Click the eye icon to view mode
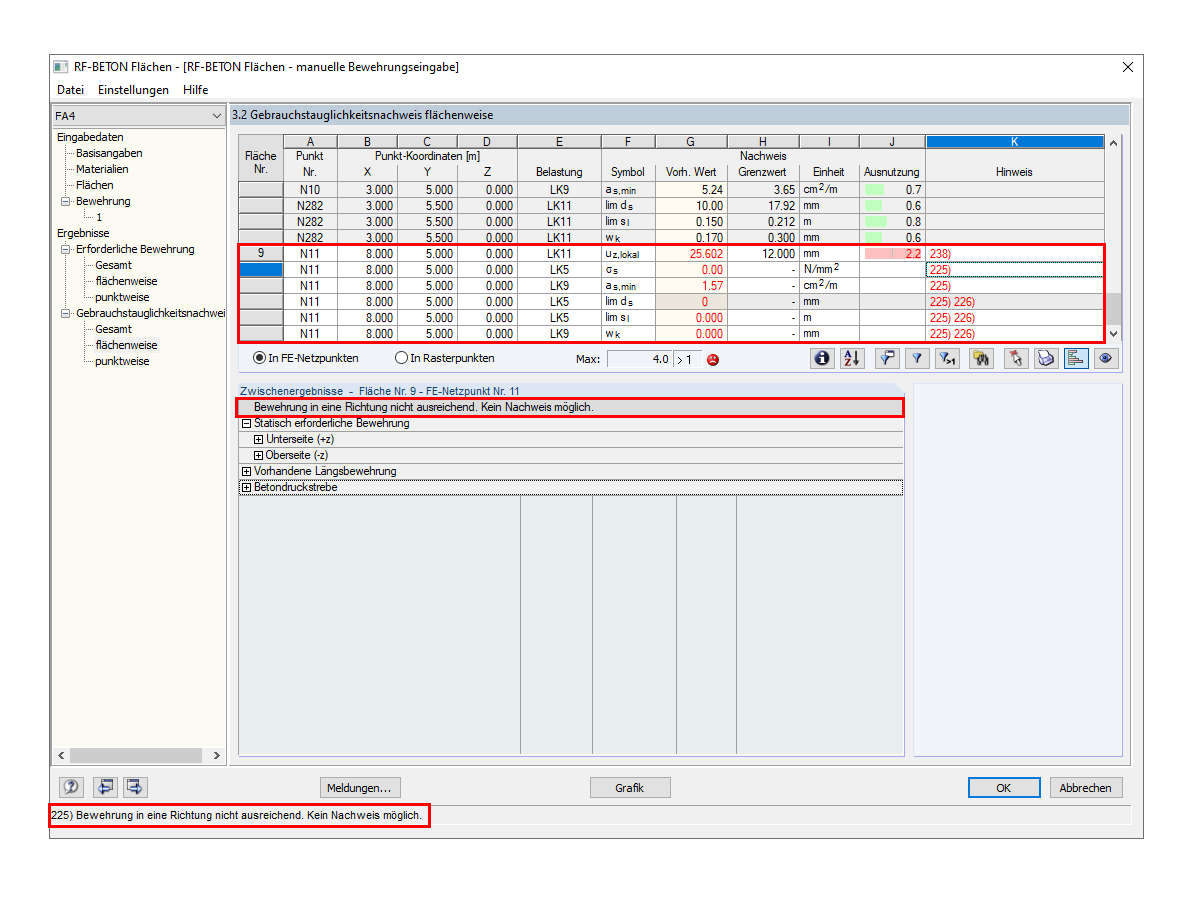 click(x=1106, y=358)
